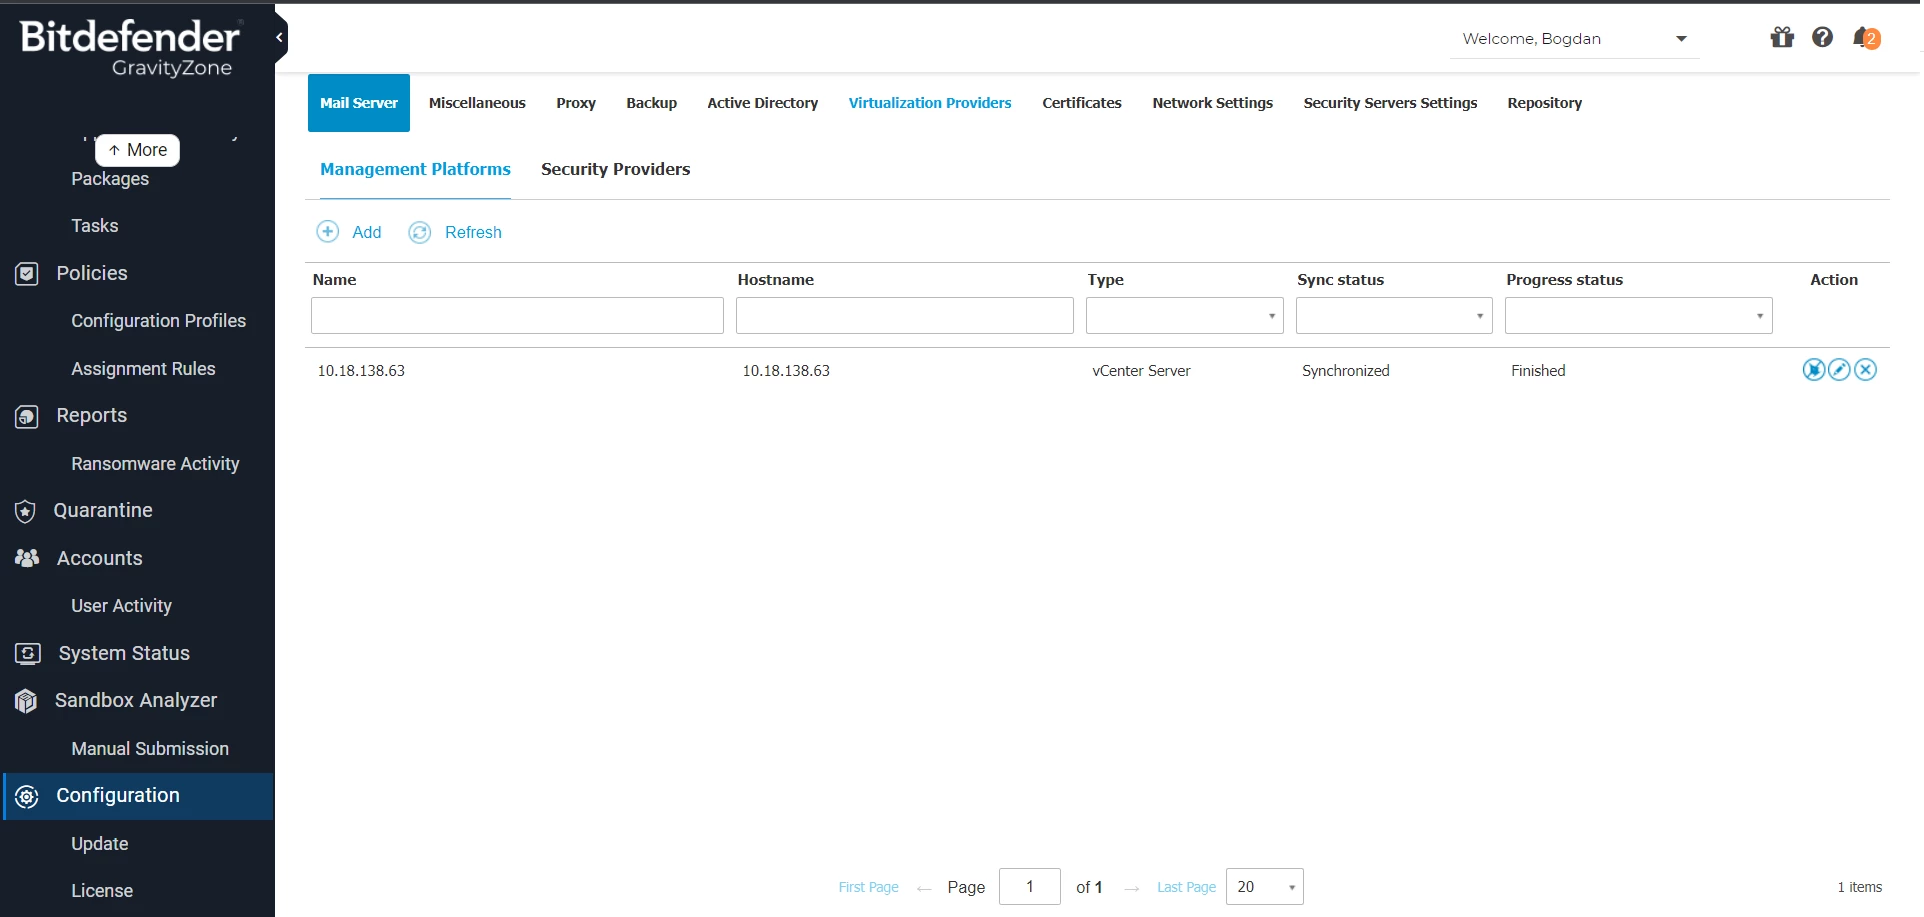Viewport: 1924px width, 917px height.
Task: Open the Active Directory tab
Action: (x=762, y=103)
